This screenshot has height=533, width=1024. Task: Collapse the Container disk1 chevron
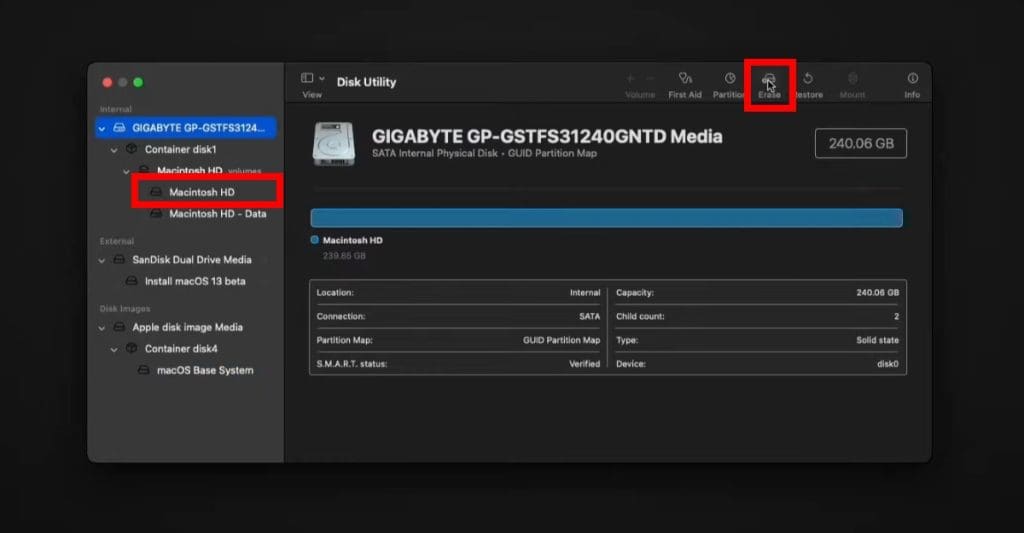[x=114, y=150]
